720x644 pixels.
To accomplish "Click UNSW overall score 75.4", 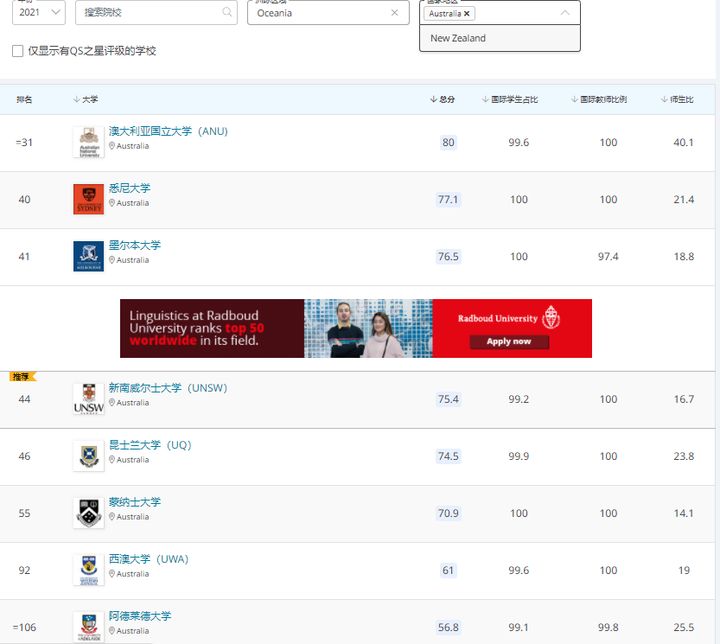I will pyautogui.click(x=448, y=399).
